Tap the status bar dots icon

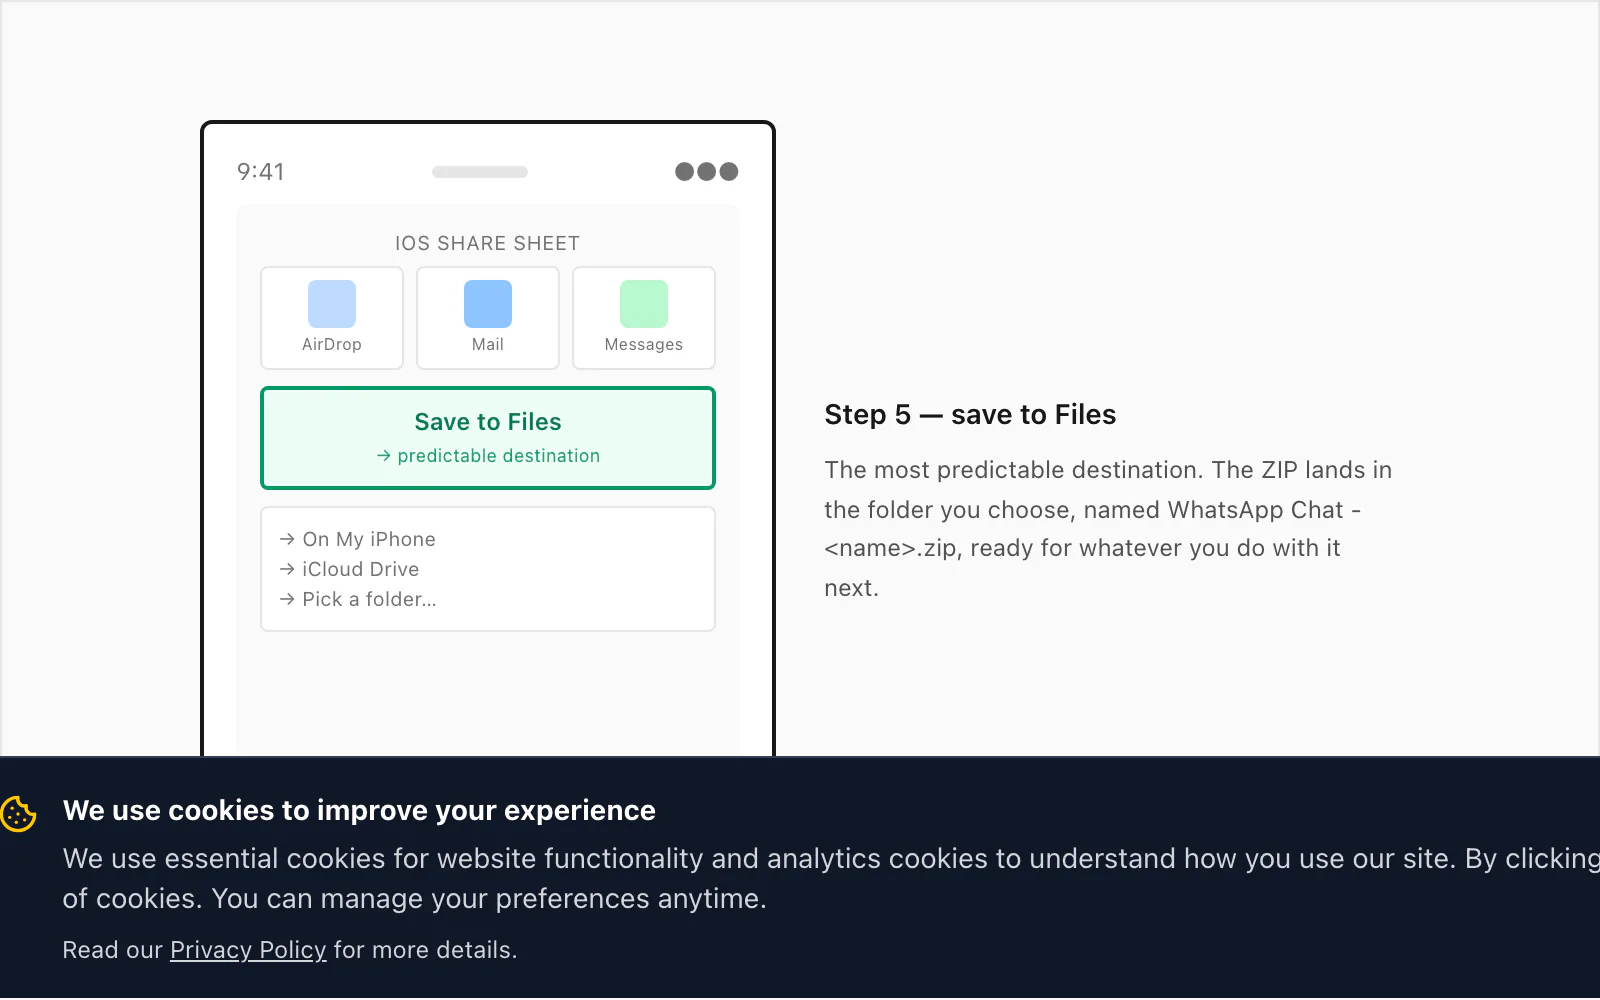(x=707, y=172)
